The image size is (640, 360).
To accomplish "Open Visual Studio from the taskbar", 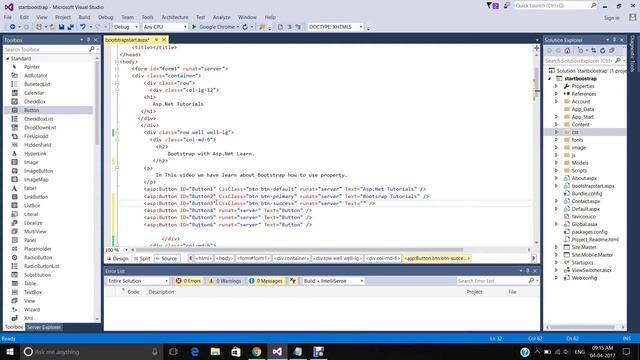I will click(x=277, y=352).
